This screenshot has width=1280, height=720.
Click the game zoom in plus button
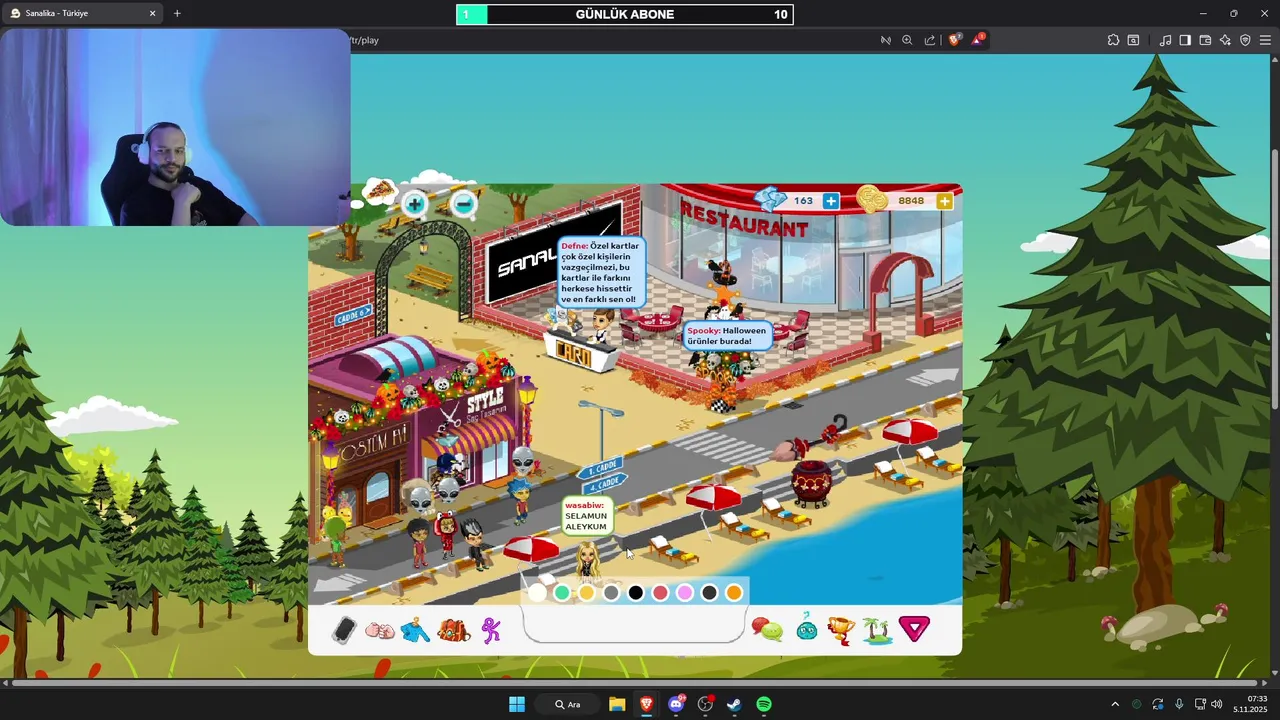[x=414, y=204]
